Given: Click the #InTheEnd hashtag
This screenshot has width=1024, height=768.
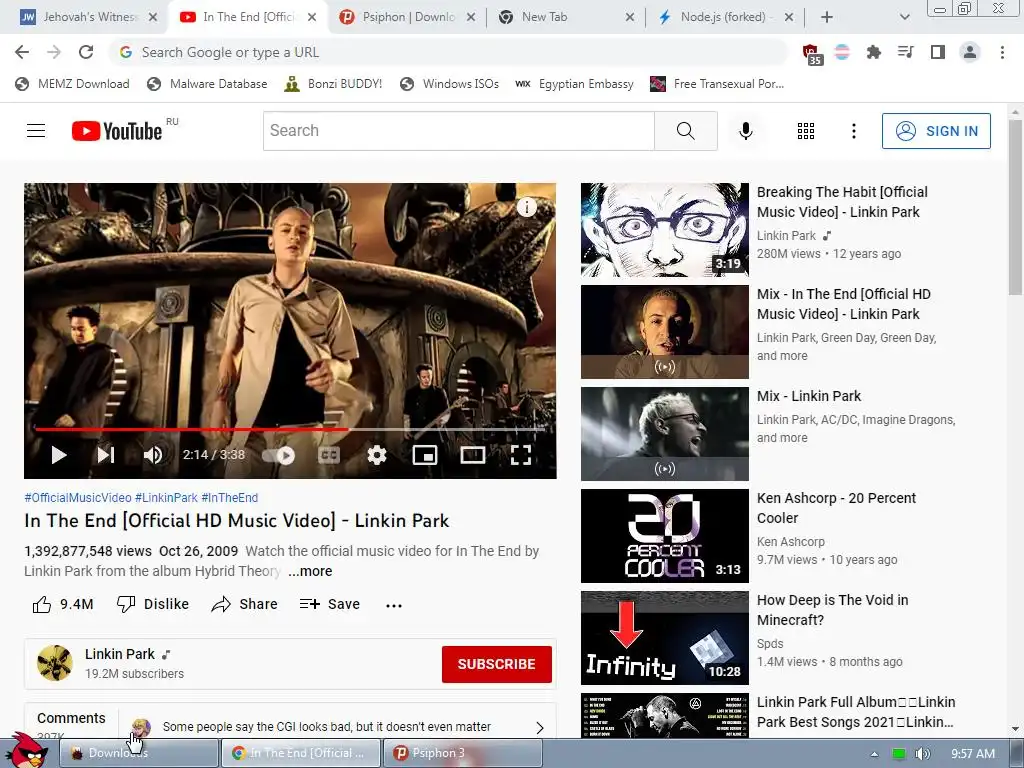Looking at the screenshot, I should [x=229, y=498].
